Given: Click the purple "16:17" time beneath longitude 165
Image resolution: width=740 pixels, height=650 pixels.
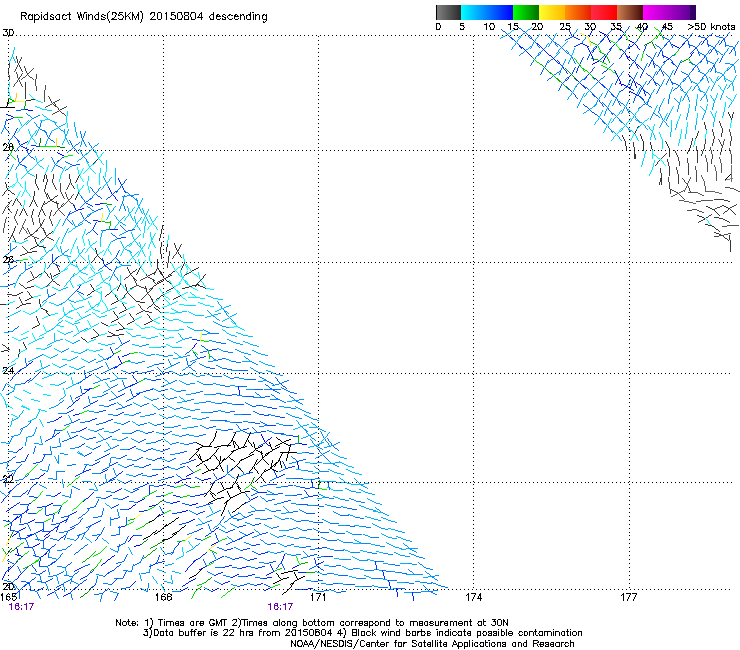Looking at the screenshot, I should coord(21,607).
